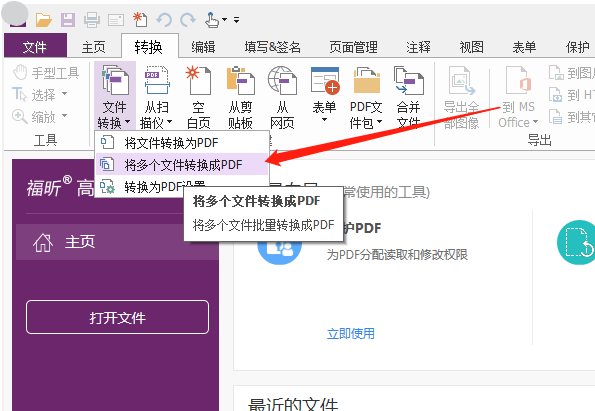Click the Undo arrow icon
Image resolution: width=595 pixels, height=411 pixels.
click(164, 19)
